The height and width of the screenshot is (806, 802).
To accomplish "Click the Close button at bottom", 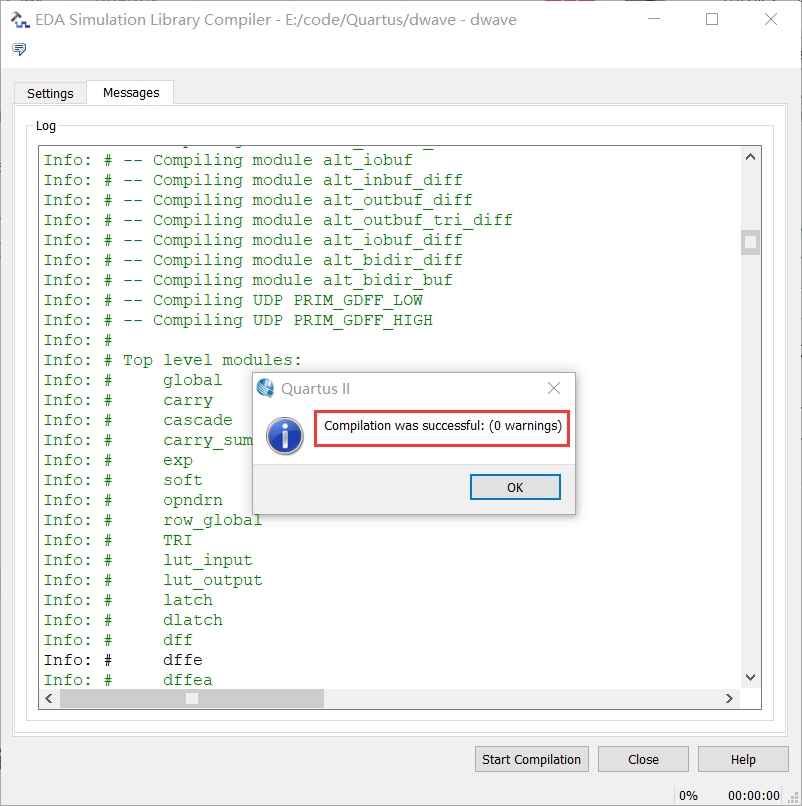I will pyautogui.click(x=643, y=759).
